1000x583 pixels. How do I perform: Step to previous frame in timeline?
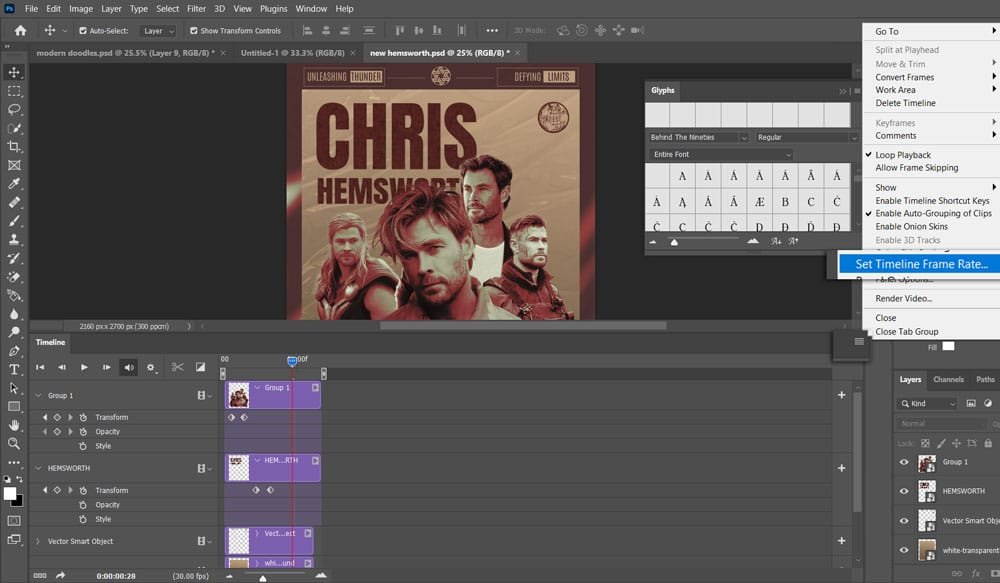[62, 367]
